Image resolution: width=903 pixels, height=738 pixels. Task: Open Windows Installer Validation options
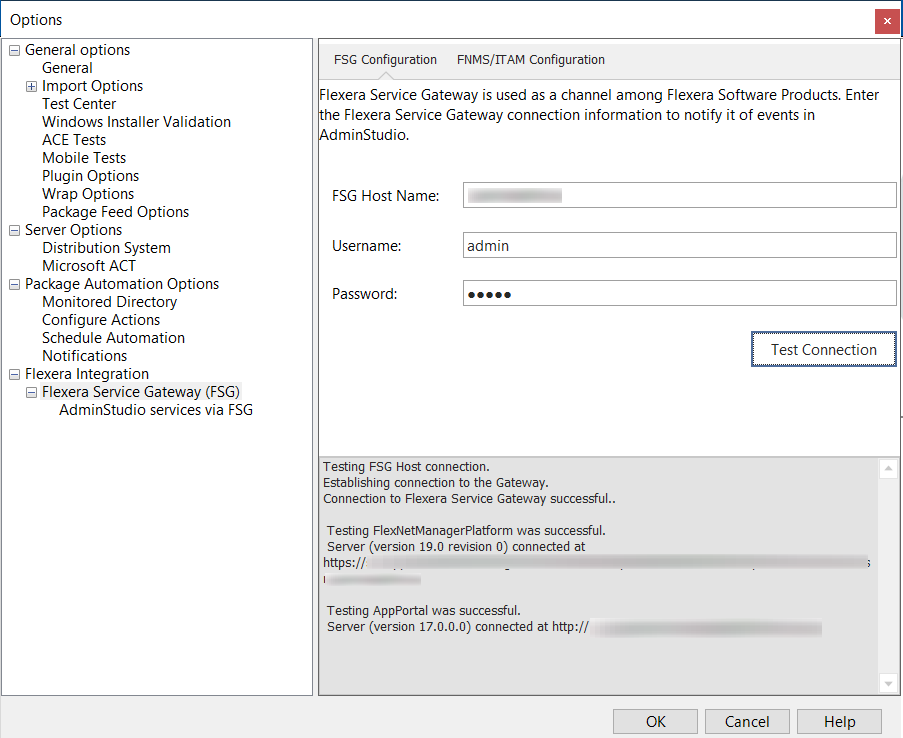point(136,122)
